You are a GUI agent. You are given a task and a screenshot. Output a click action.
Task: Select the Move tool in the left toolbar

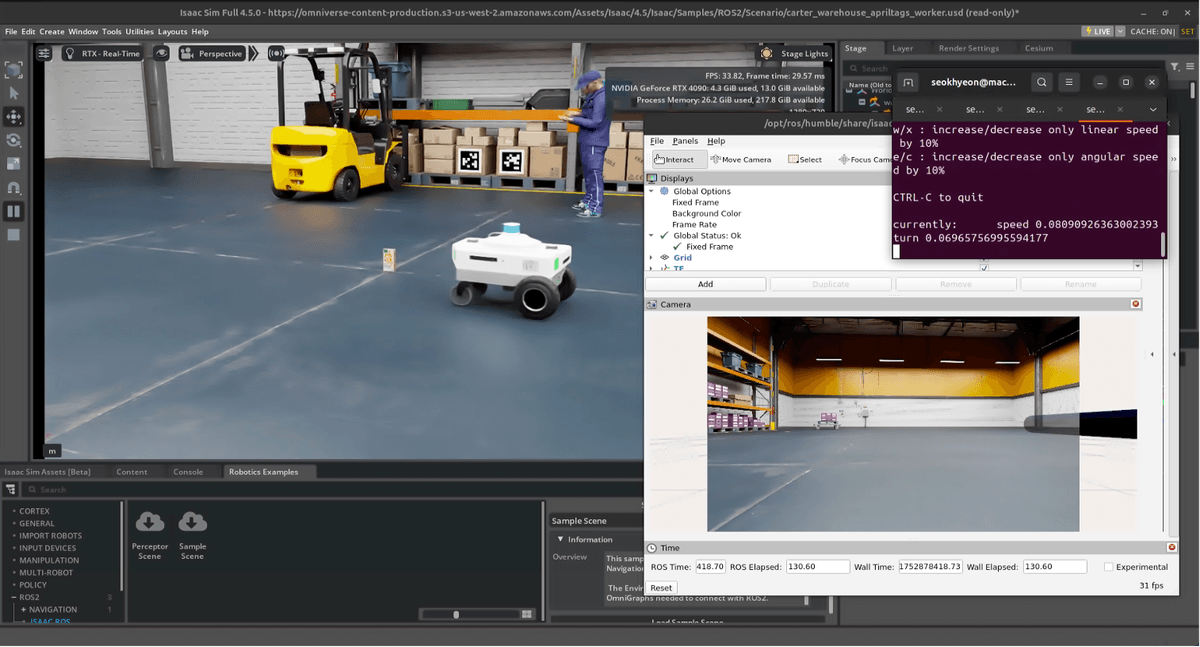pyautogui.click(x=14, y=117)
